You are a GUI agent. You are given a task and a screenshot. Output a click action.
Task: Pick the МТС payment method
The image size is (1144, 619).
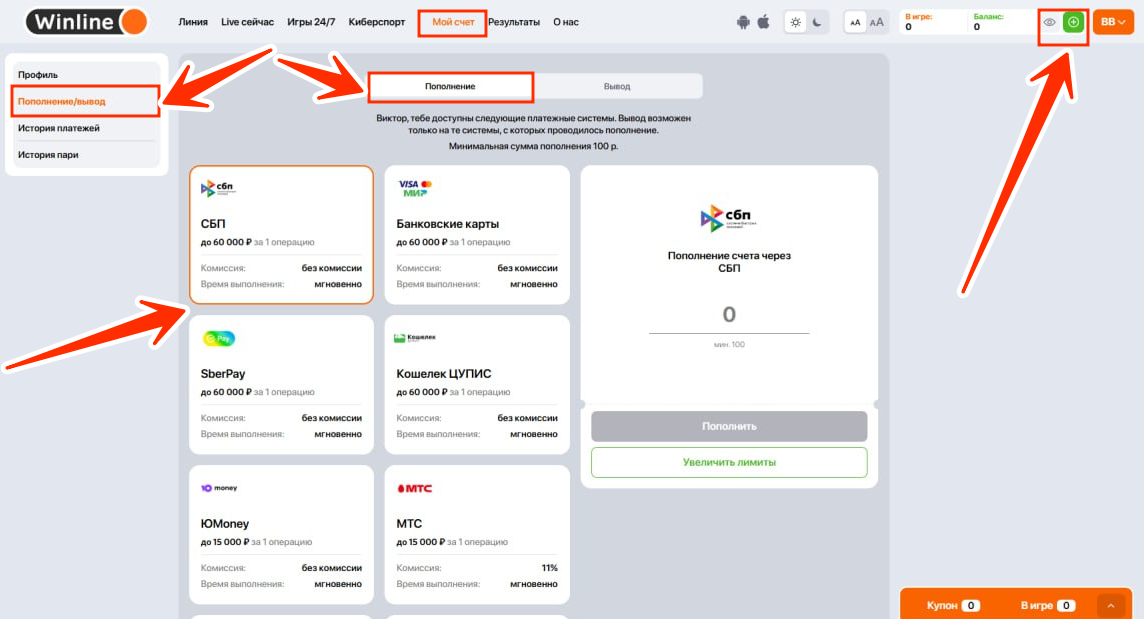click(x=477, y=535)
